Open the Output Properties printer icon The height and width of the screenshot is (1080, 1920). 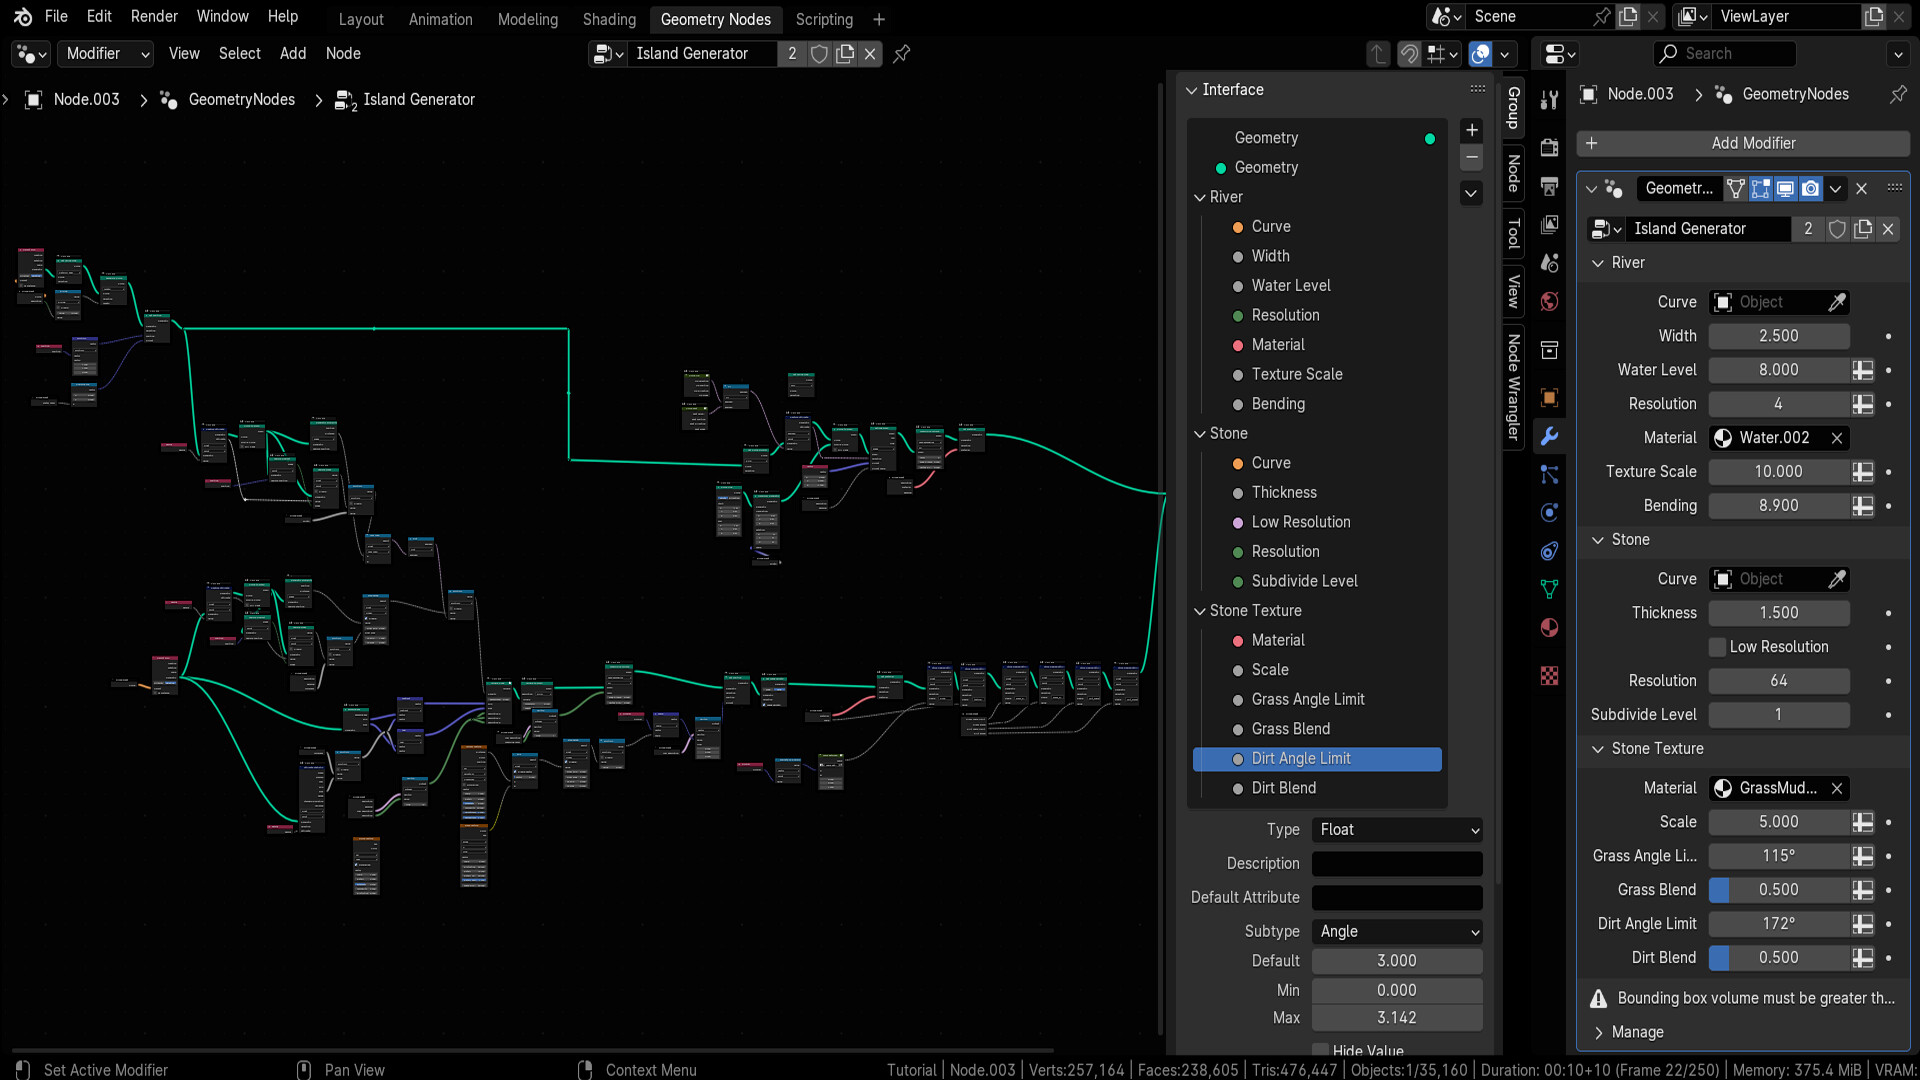coord(1549,186)
